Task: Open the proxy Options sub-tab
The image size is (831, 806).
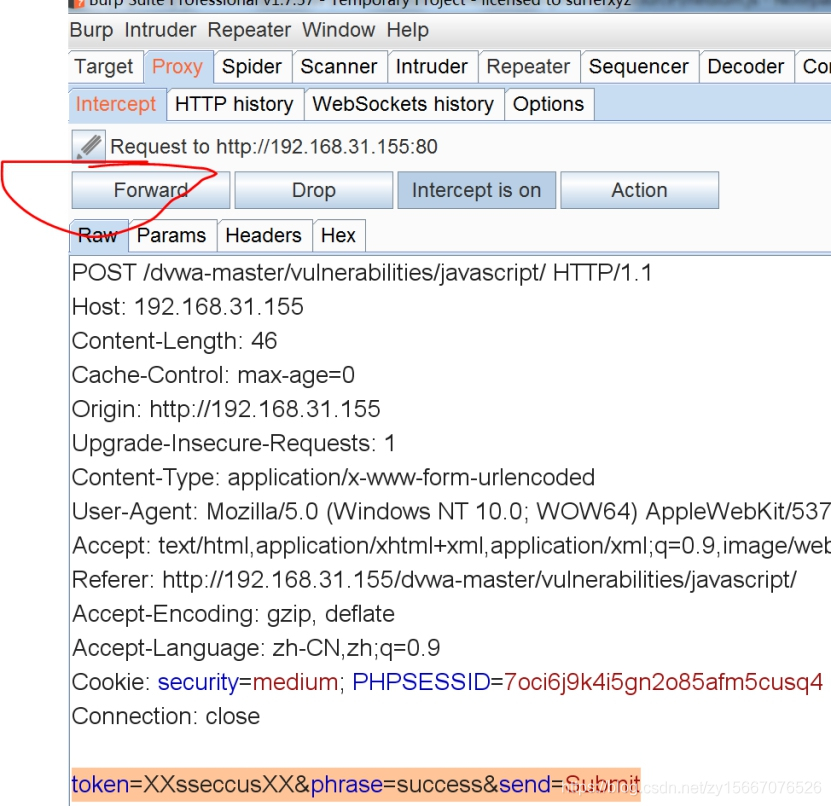Action: [549, 104]
